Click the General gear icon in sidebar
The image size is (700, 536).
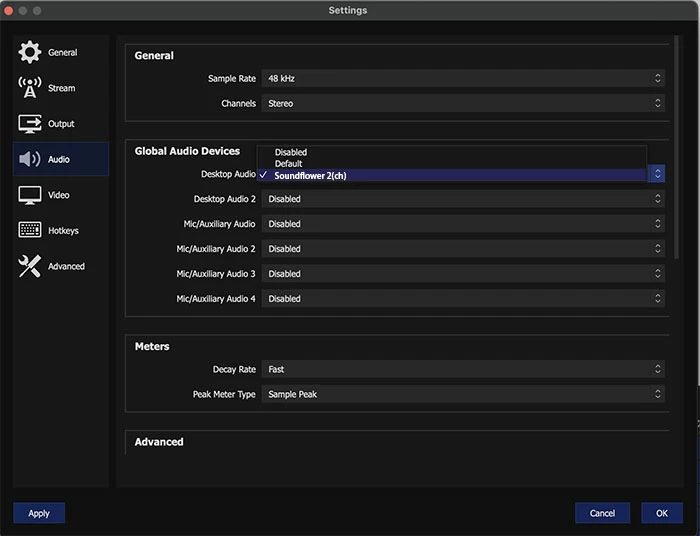point(30,53)
